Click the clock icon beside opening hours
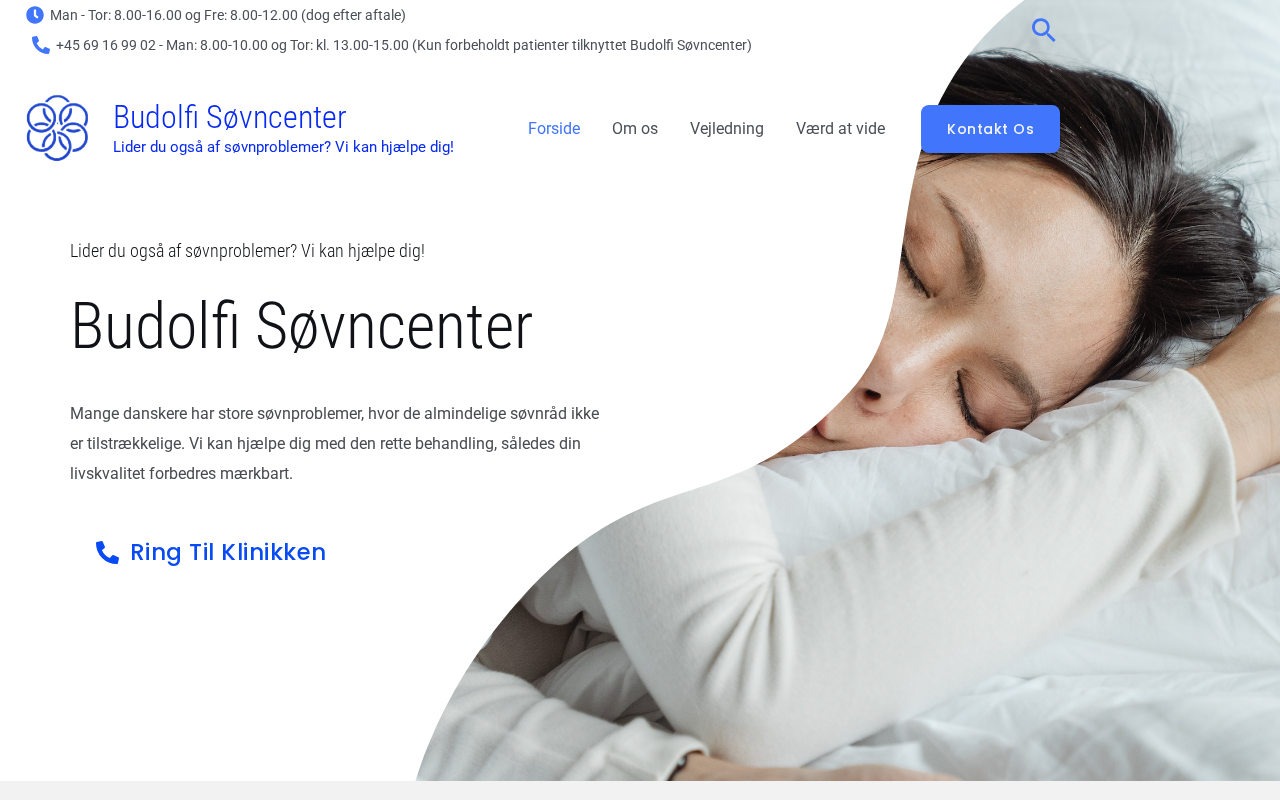Image resolution: width=1280 pixels, height=800 pixels. click(x=35, y=15)
